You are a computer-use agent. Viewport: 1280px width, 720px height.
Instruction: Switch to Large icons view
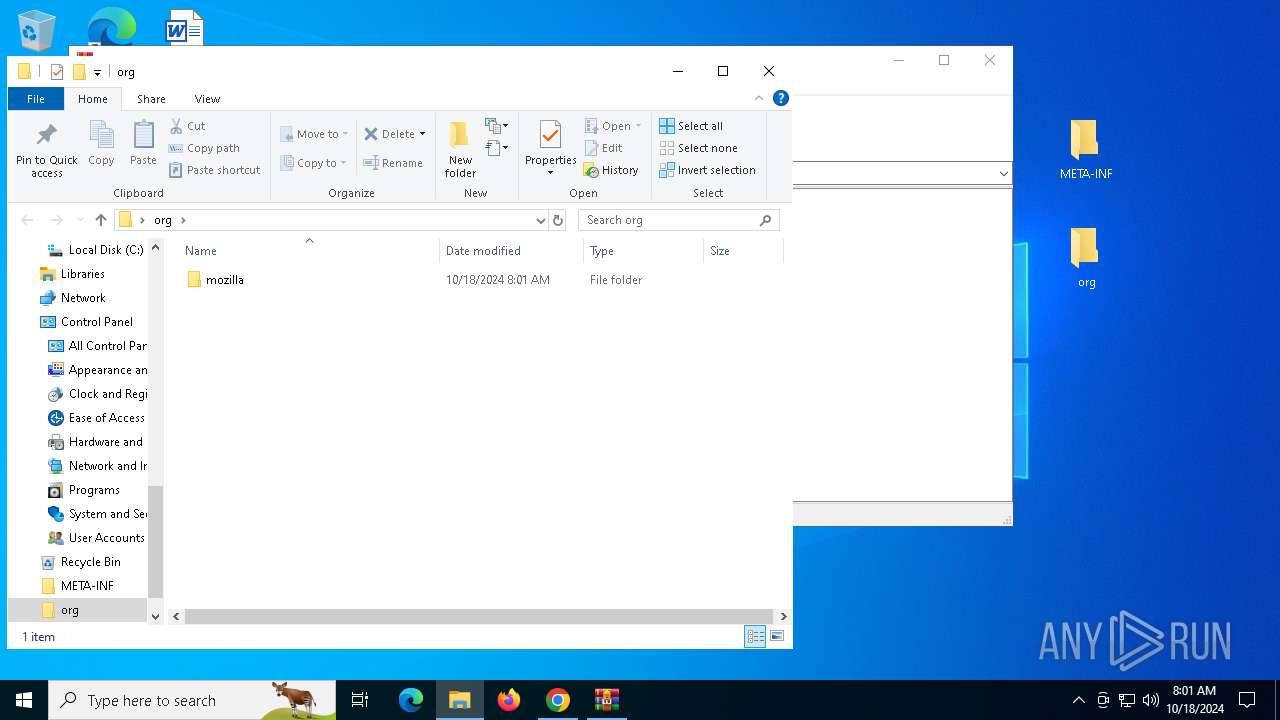[x=777, y=636]
